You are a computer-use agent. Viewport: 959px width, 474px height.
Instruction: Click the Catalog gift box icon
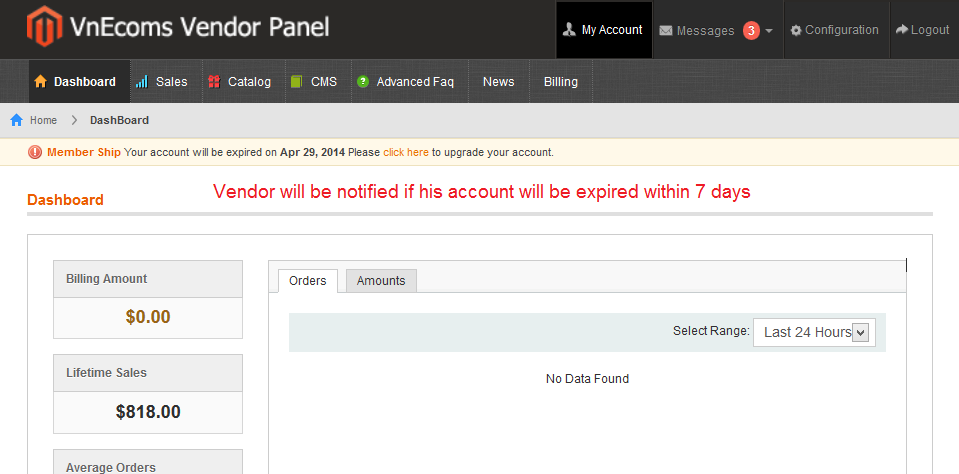pyautogui.click(x=214, y=81)
